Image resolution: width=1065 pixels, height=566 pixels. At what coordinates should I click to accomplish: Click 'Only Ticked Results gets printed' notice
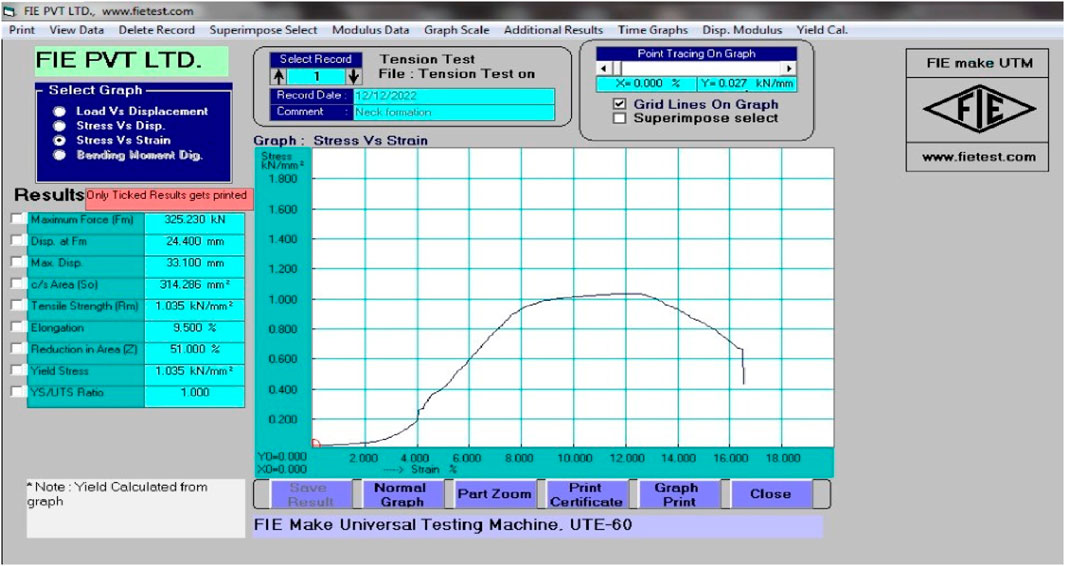[170, 196]
